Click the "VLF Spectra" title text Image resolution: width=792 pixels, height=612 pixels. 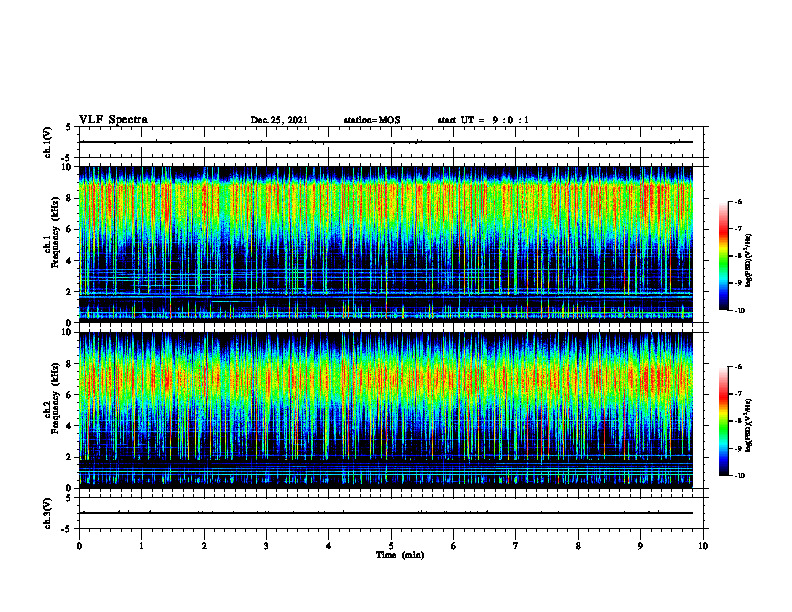coord(113,120)
